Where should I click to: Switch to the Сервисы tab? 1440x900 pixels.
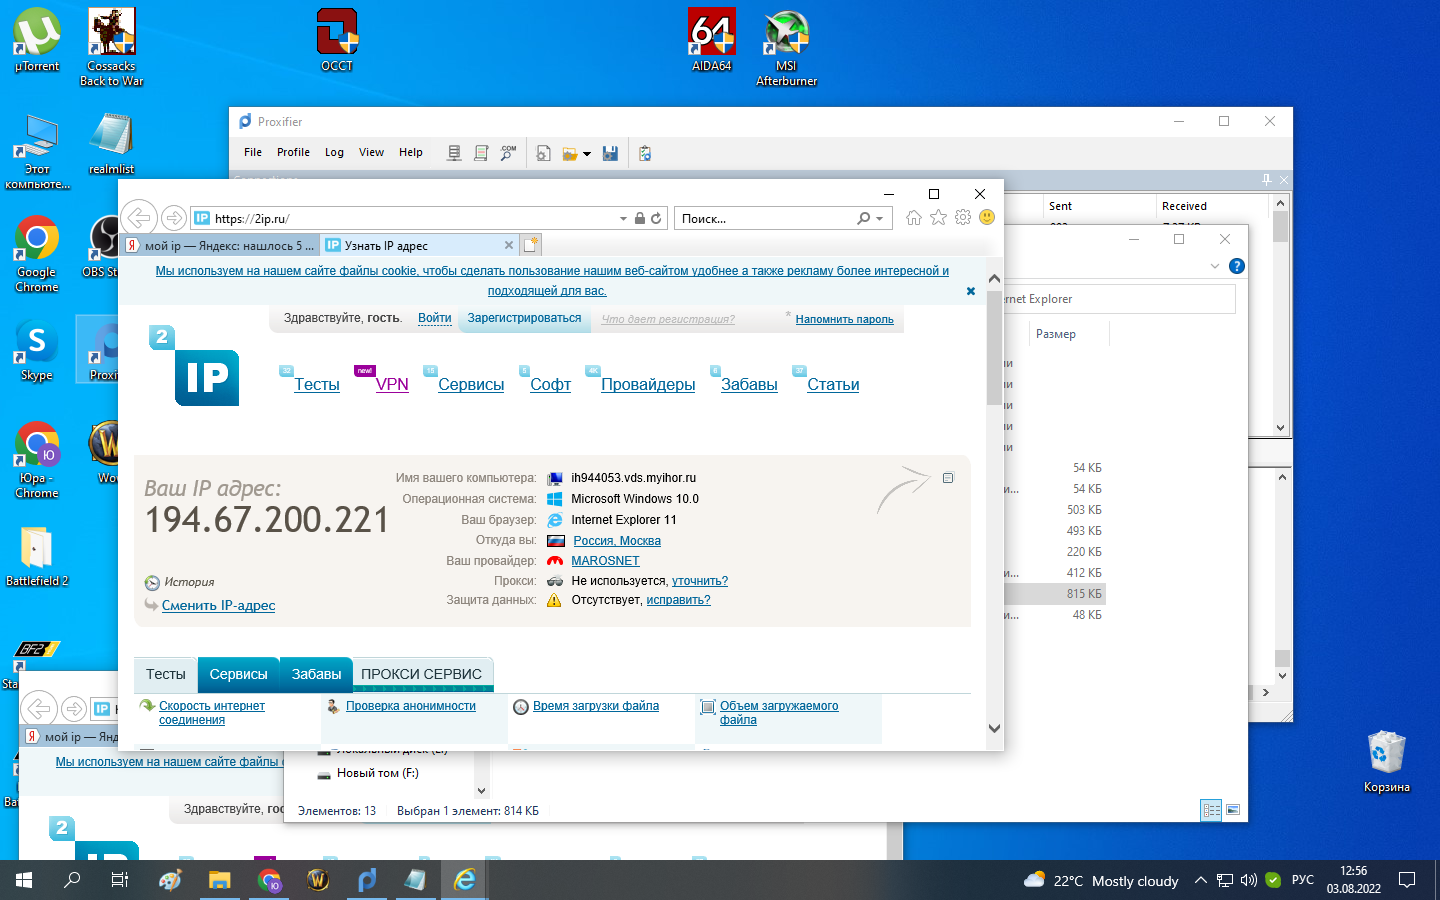point(238,674)
